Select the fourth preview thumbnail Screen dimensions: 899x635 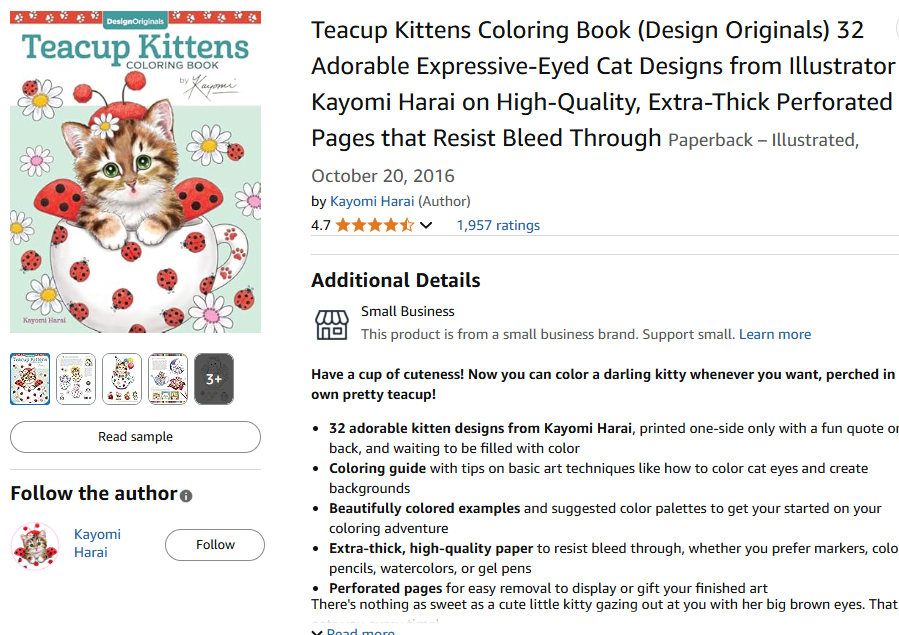168,379
